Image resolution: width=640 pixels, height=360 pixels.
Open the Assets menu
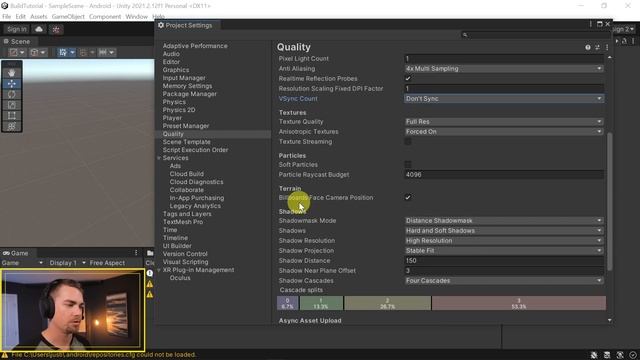click(39, 17)
